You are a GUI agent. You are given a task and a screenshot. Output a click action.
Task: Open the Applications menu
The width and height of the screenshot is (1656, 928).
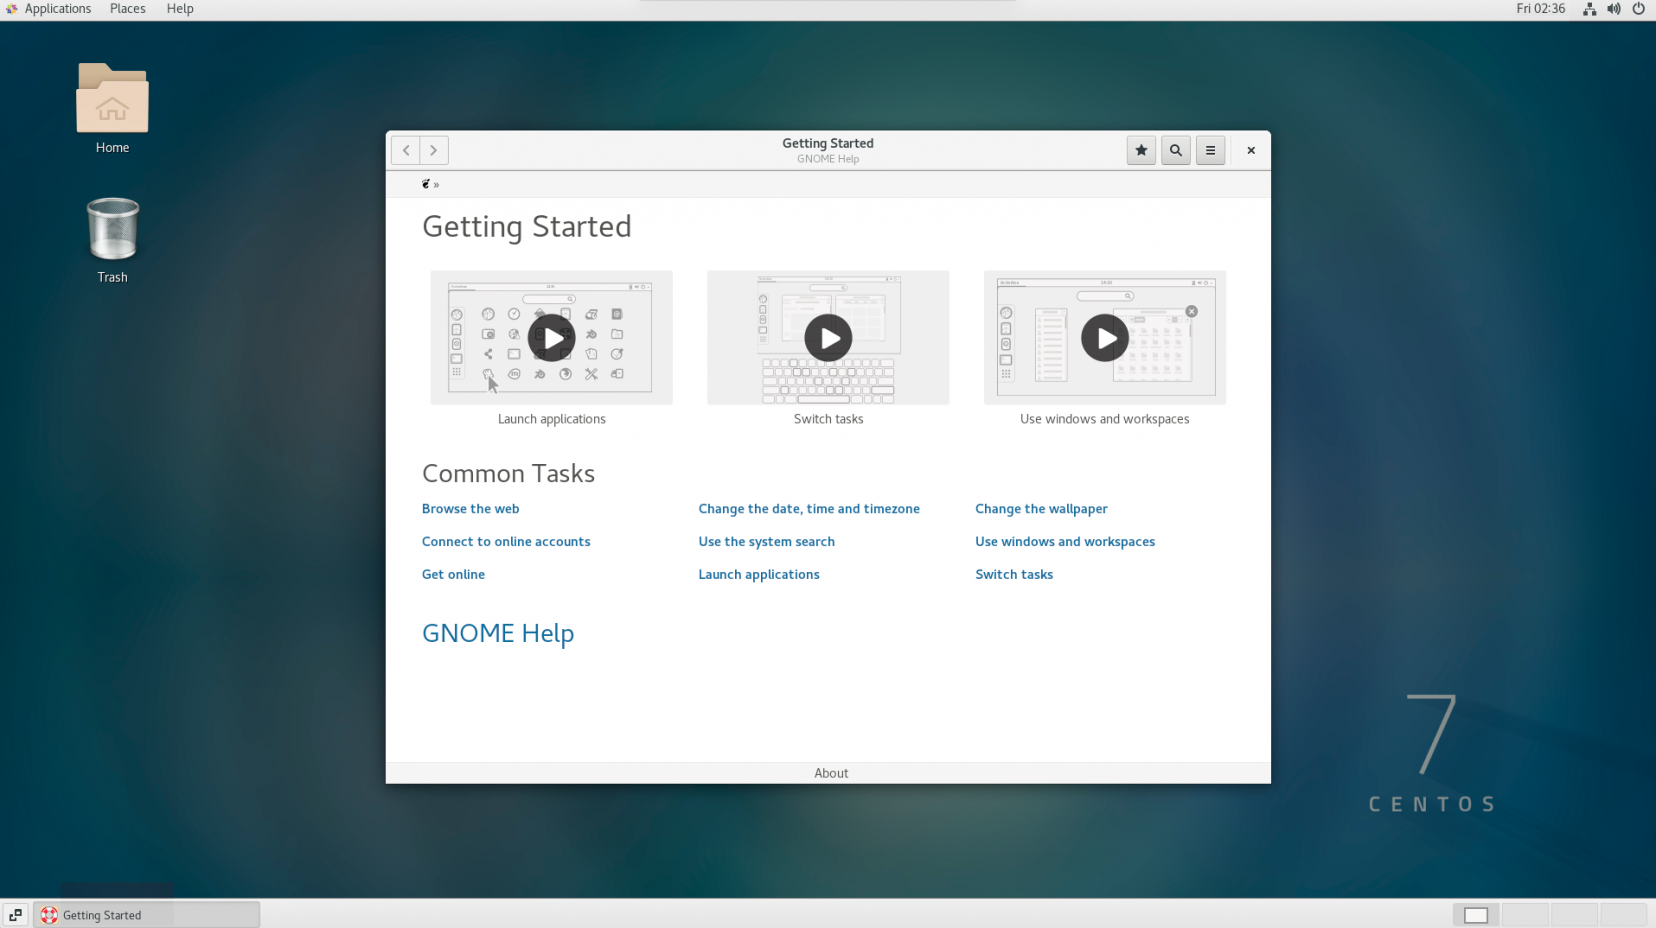[x=57, y=9]
